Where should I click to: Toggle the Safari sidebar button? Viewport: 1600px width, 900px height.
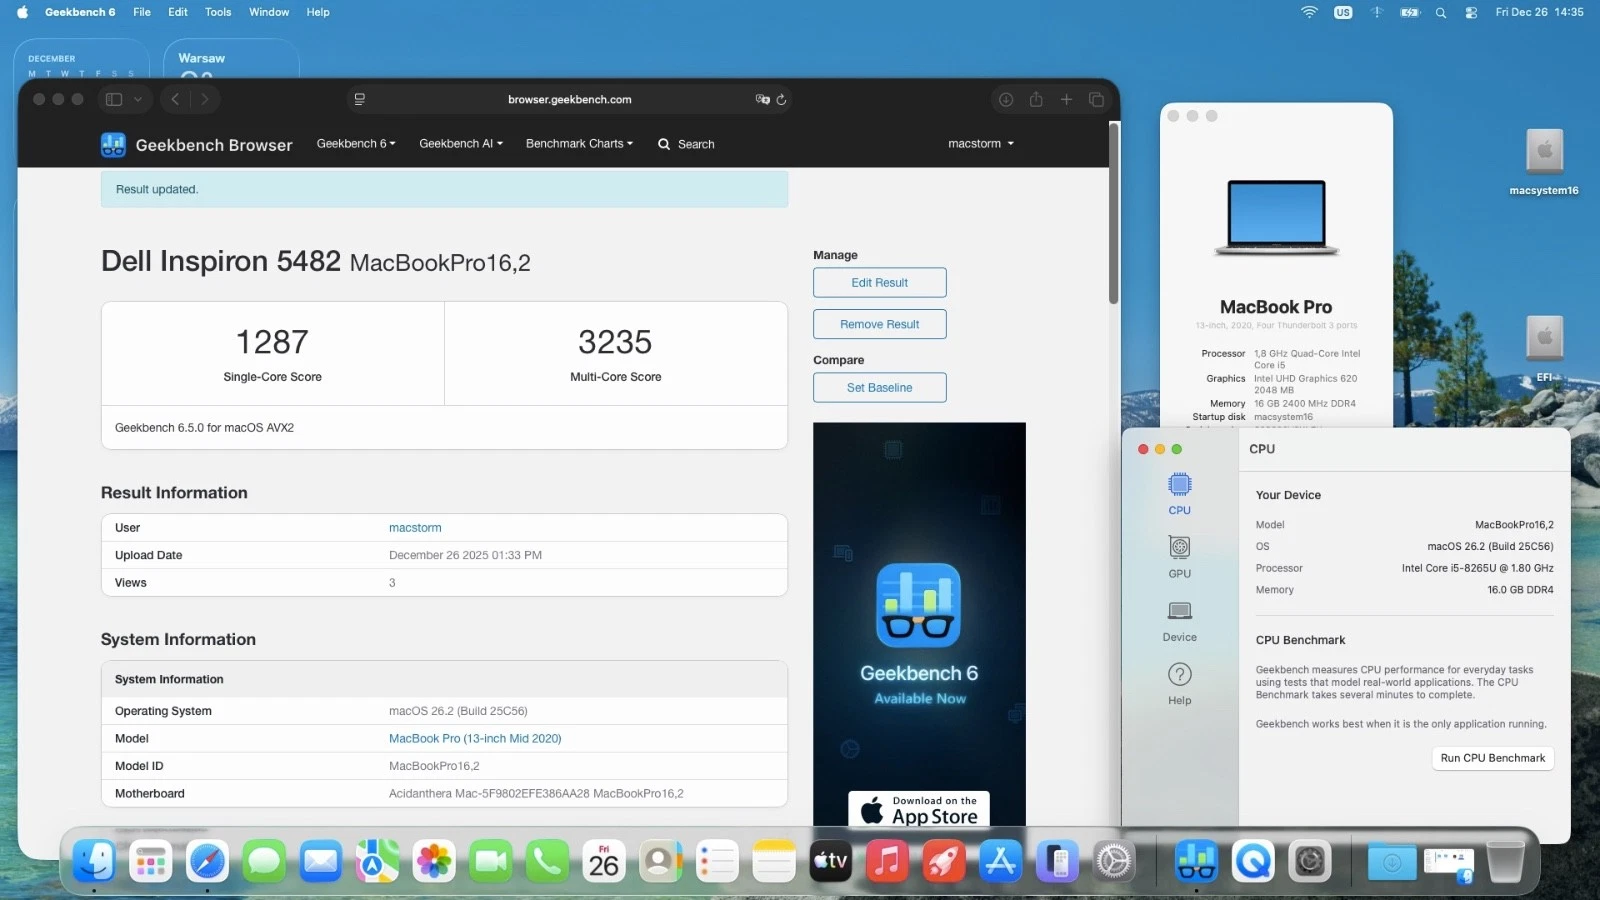(x=114, y=99)
